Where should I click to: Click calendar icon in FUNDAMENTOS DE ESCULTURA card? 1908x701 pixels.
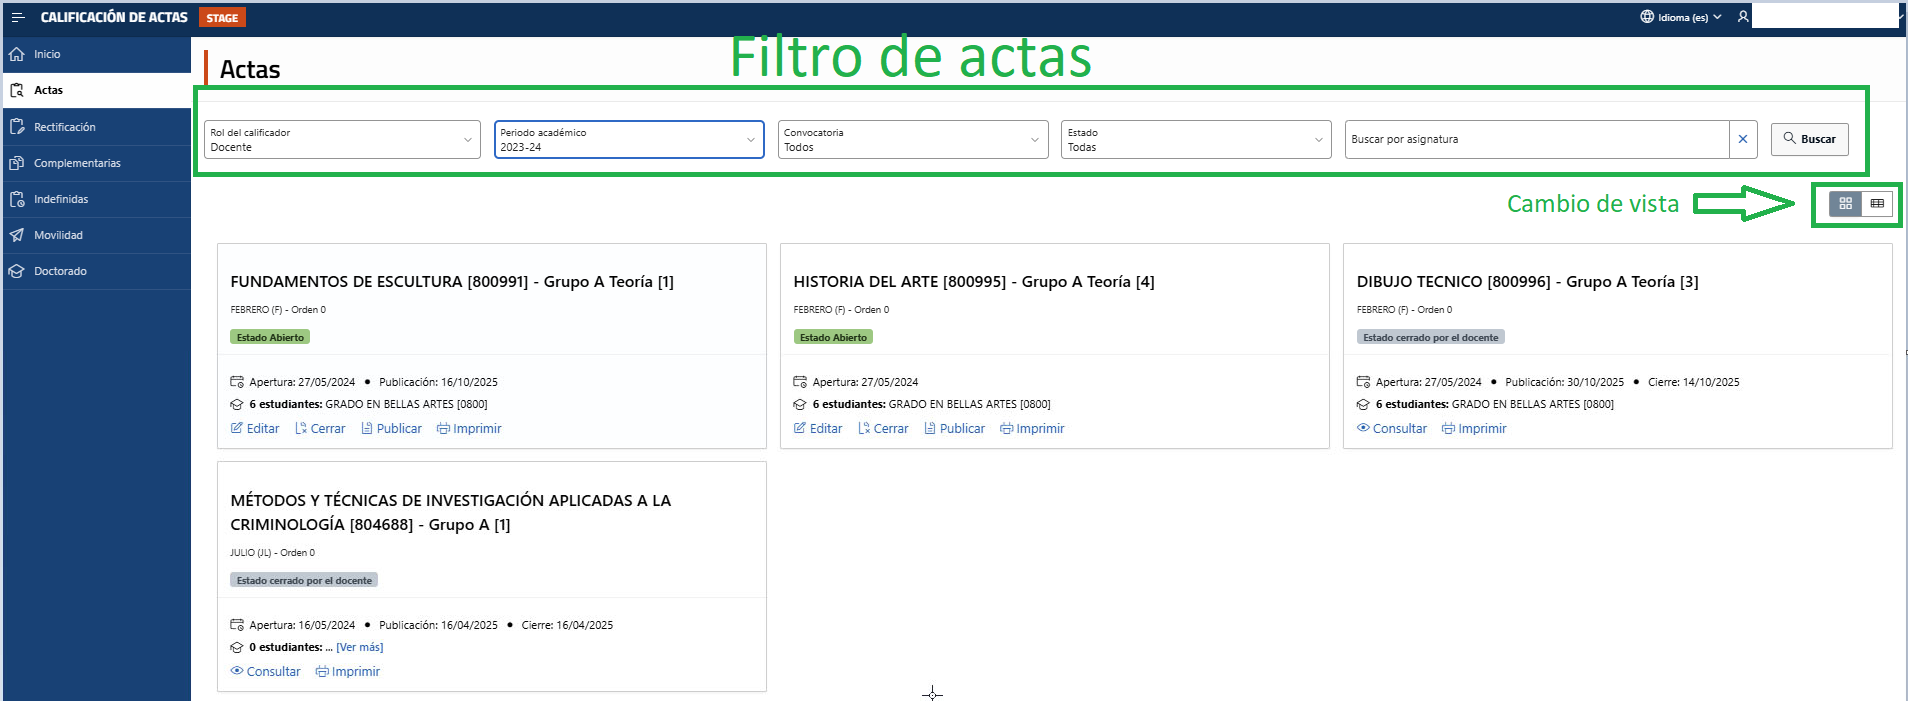237,382
